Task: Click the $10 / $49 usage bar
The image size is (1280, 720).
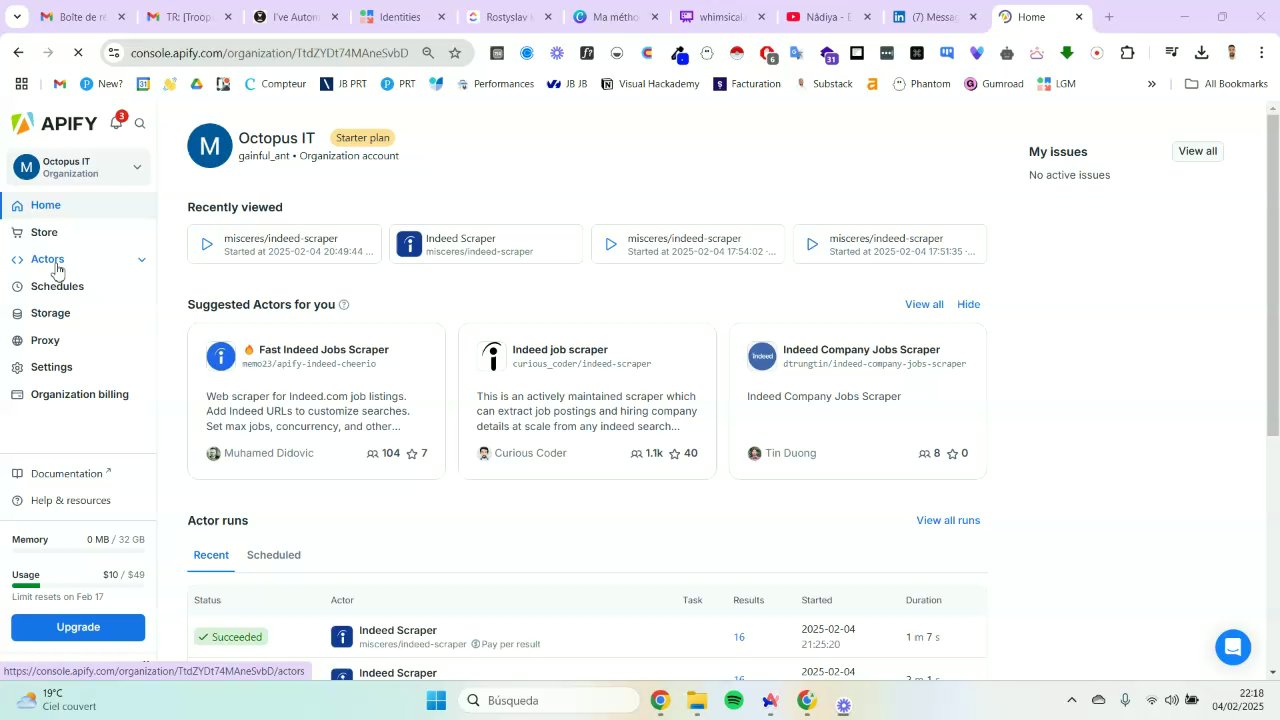Action: tap(78, 586)
